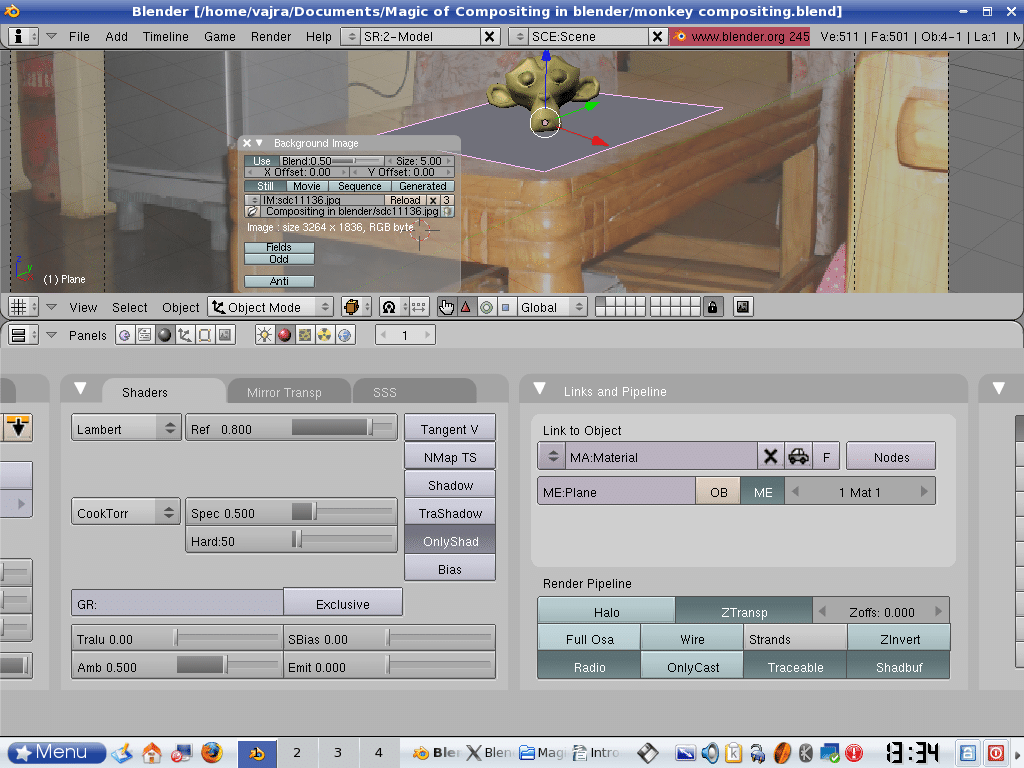Click the layer lock padlock icon
The image size is (1024, 768).
coord(712,307)
